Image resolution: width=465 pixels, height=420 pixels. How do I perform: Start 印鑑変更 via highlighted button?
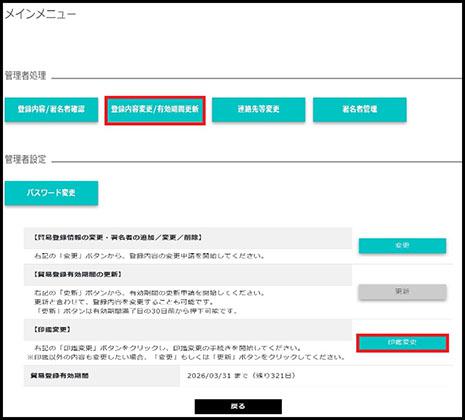point(402,343)
